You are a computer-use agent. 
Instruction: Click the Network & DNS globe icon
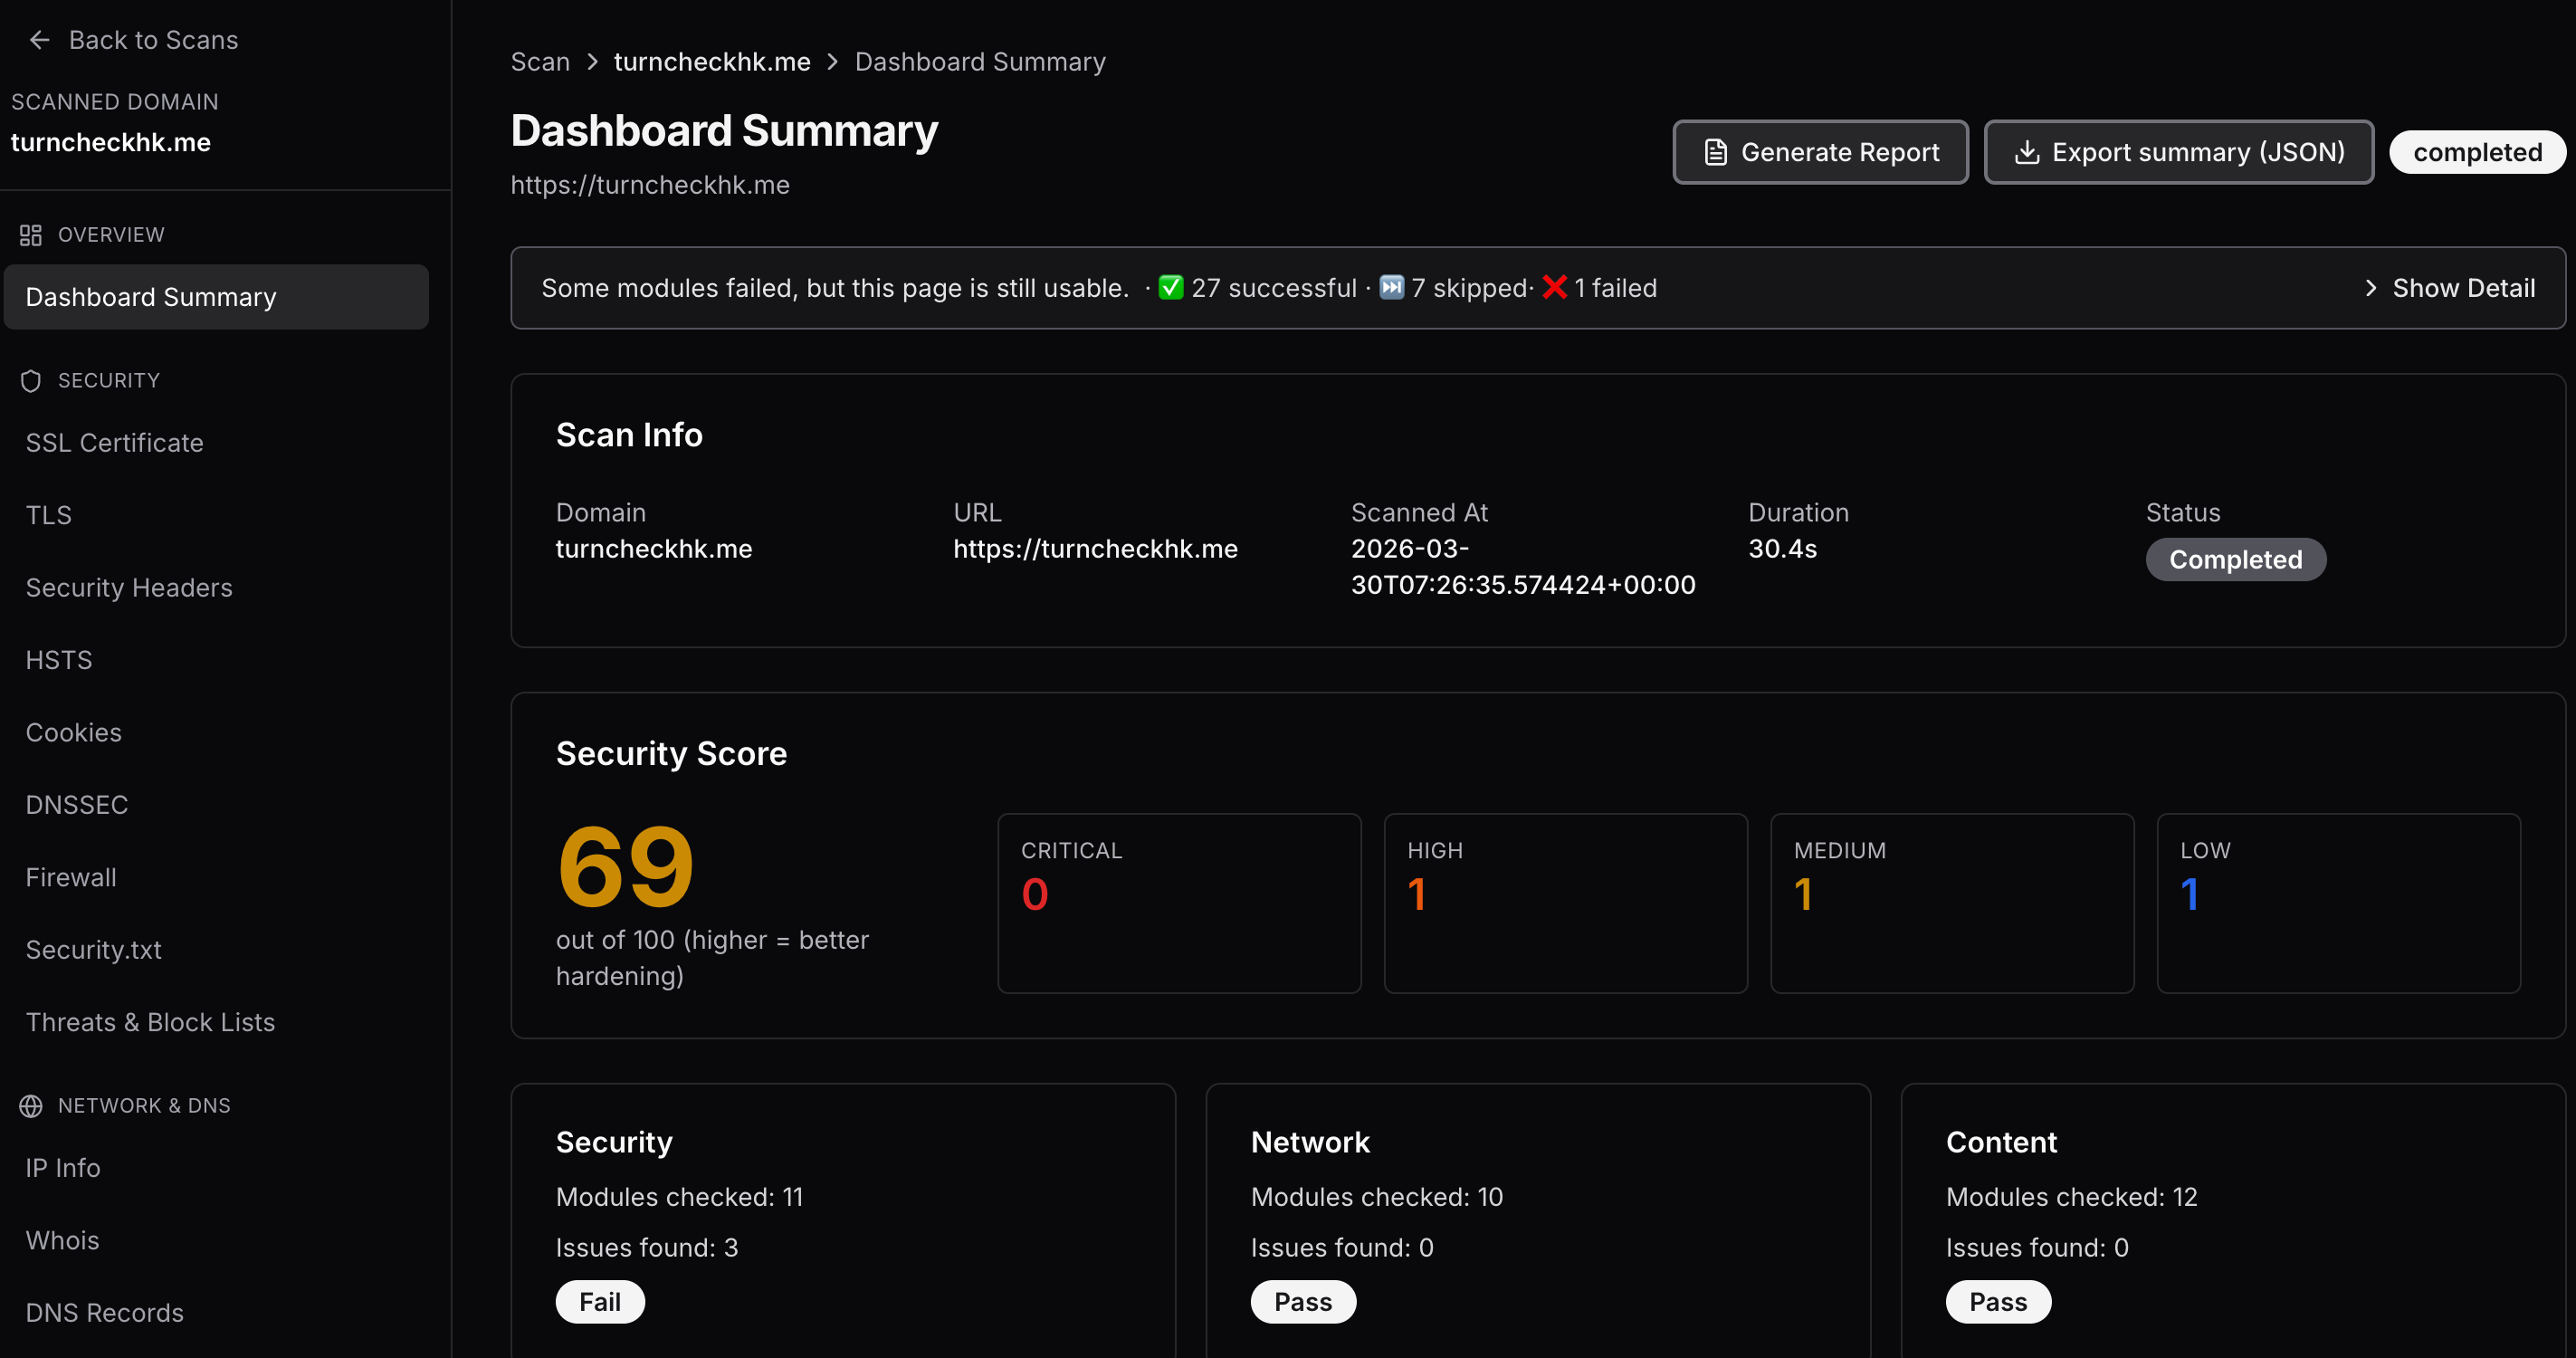click(x=30, y=1106)
